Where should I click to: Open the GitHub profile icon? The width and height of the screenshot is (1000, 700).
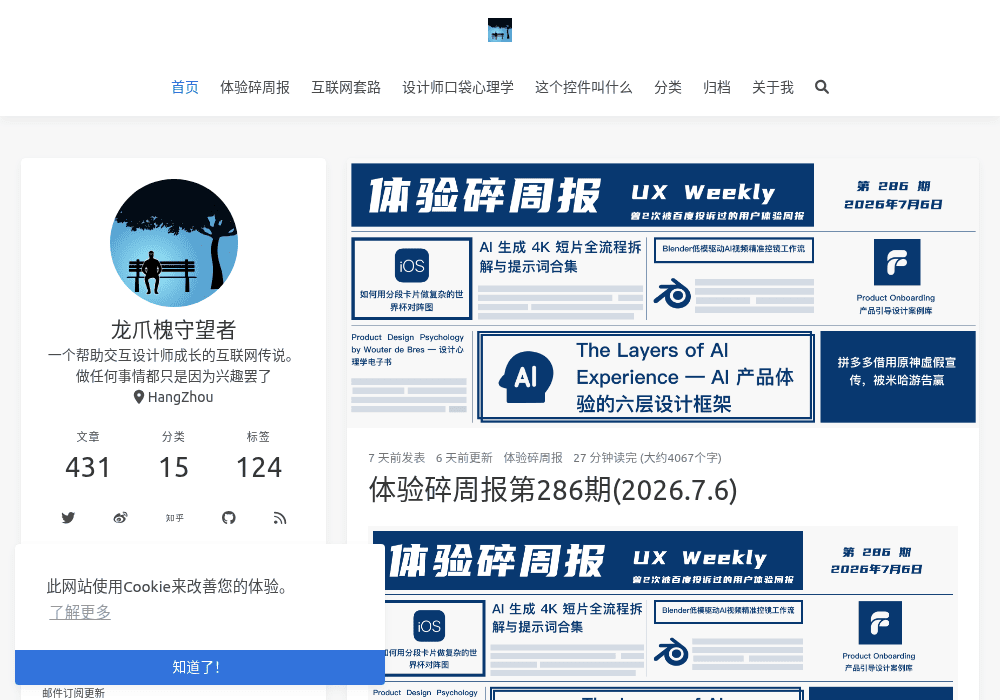228,518
